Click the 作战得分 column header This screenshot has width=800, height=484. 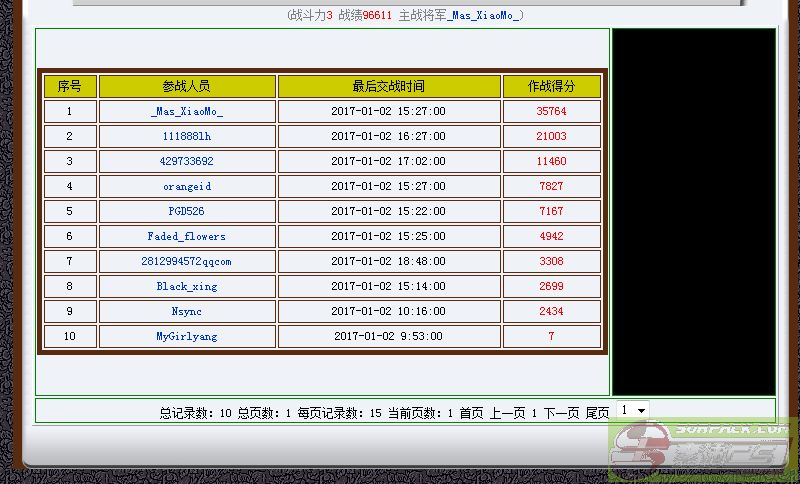[551, 87]
